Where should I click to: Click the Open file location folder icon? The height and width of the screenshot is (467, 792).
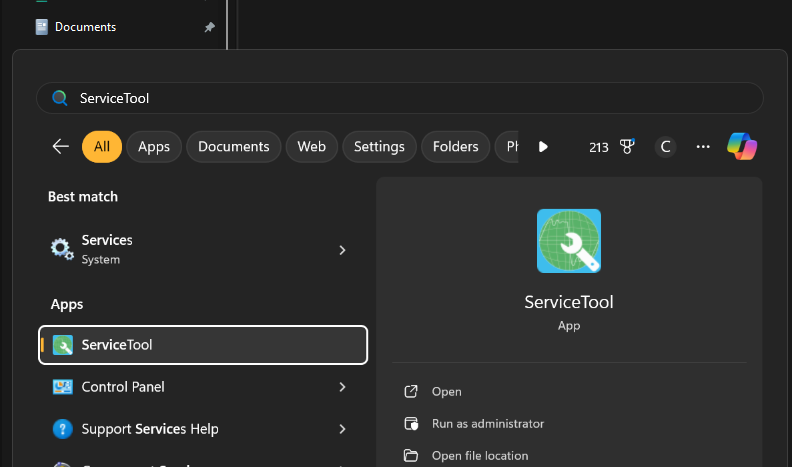click(x=411, y=455)
